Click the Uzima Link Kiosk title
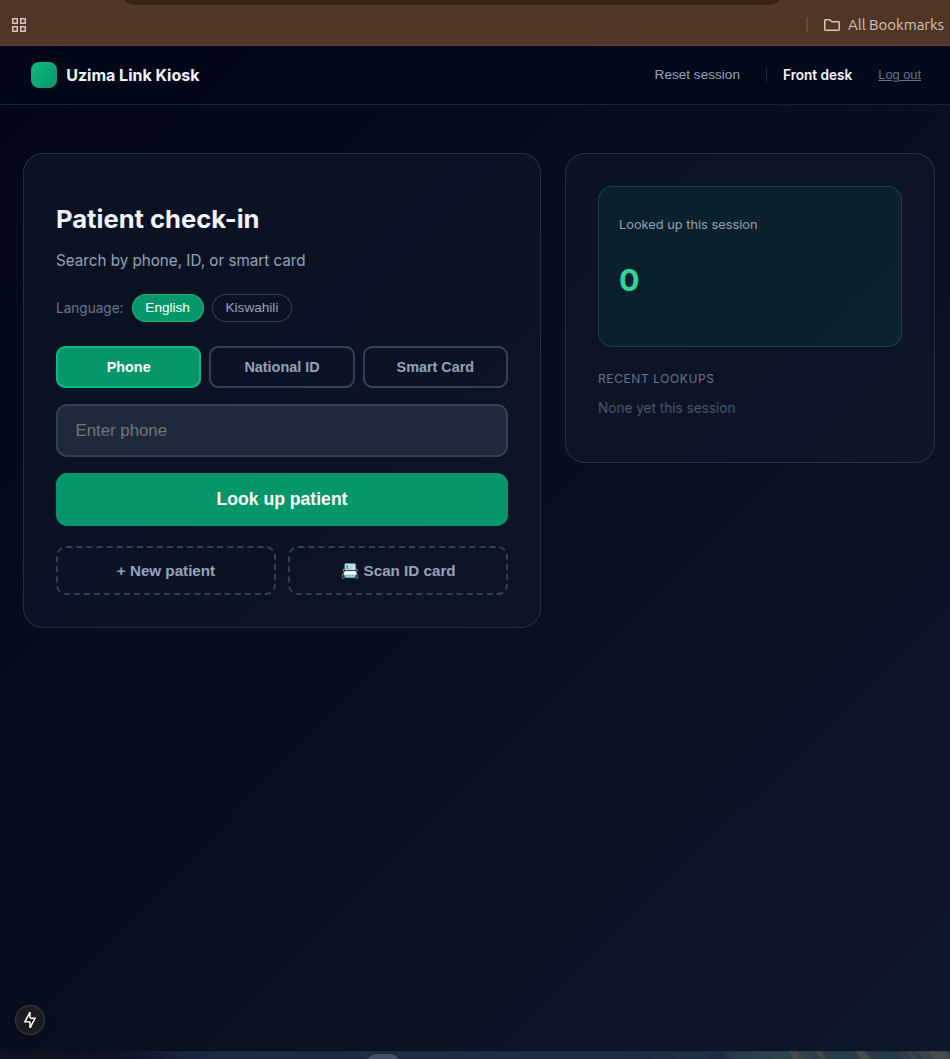This screenshot has height=1059, width=950. (x=132, y=75)
